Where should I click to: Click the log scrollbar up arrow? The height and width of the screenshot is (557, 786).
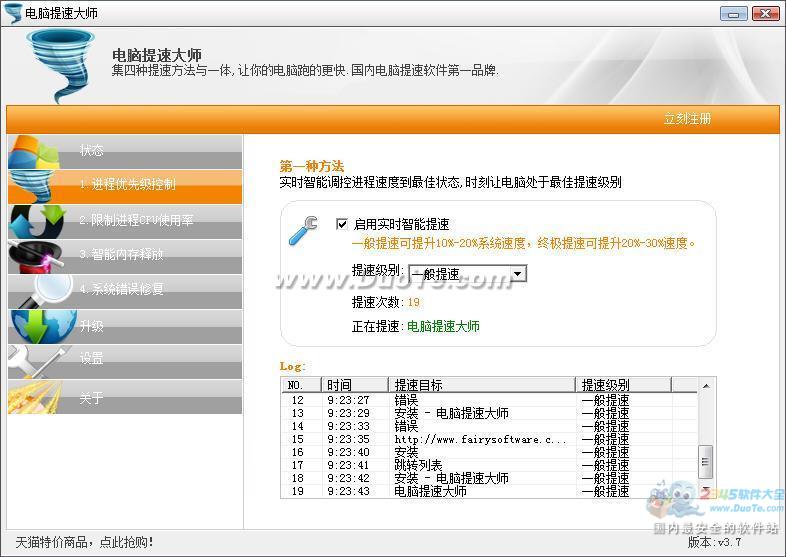click(706, 386)
